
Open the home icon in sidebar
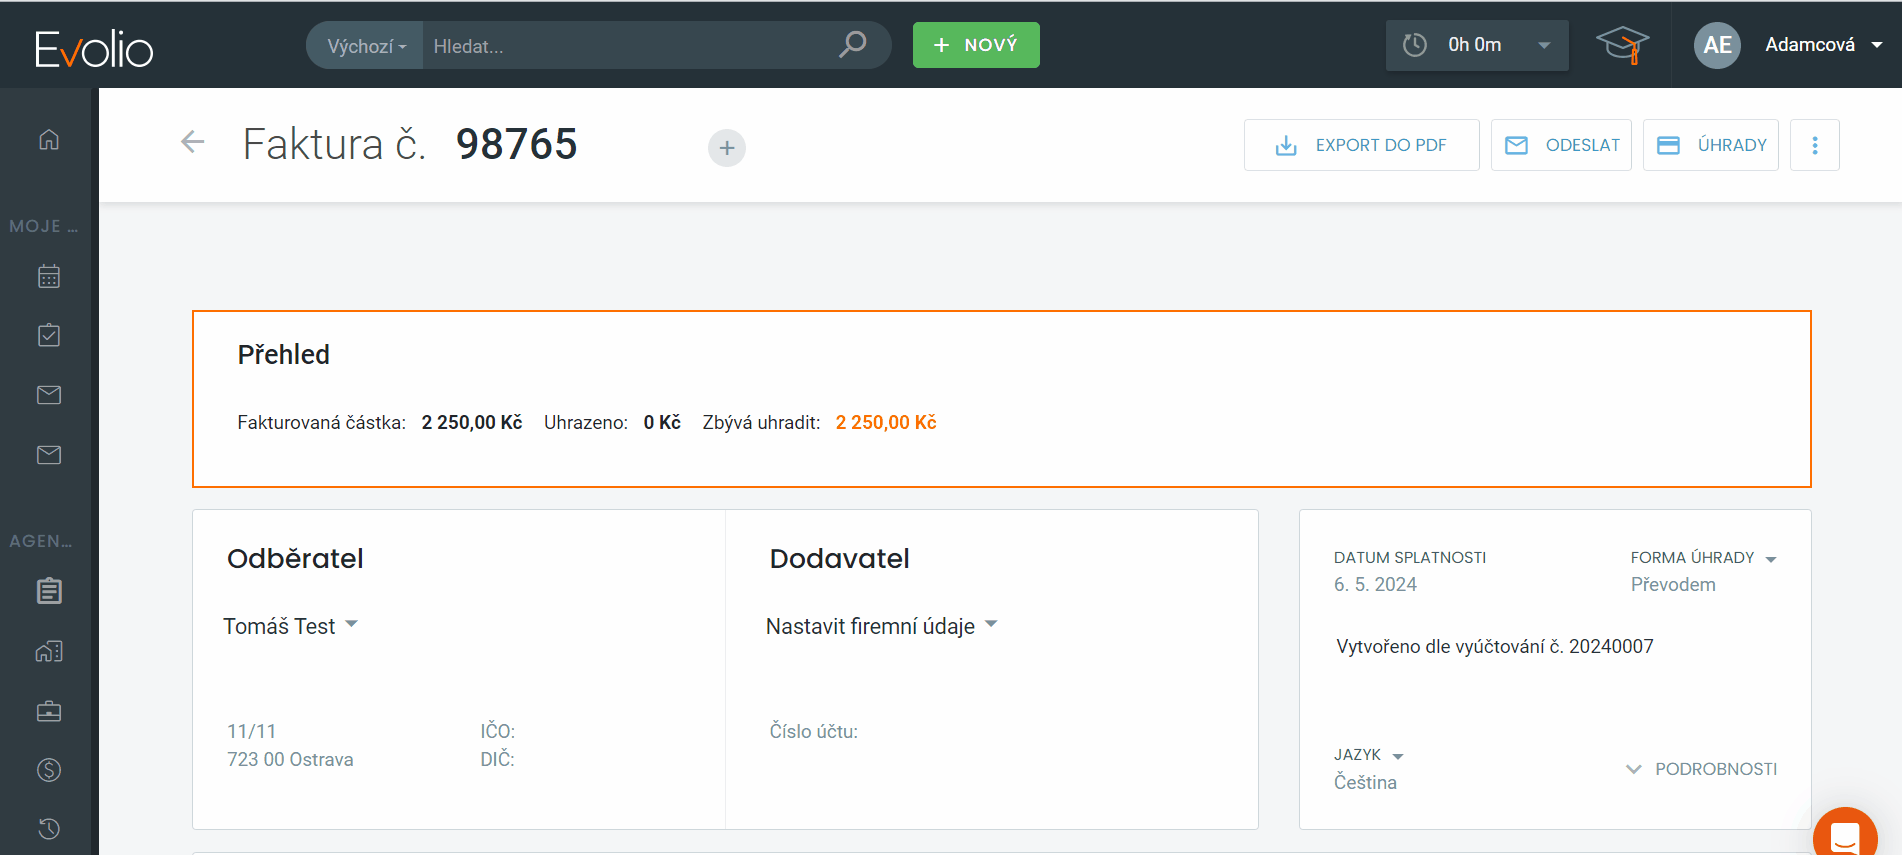tap(49, 139)
